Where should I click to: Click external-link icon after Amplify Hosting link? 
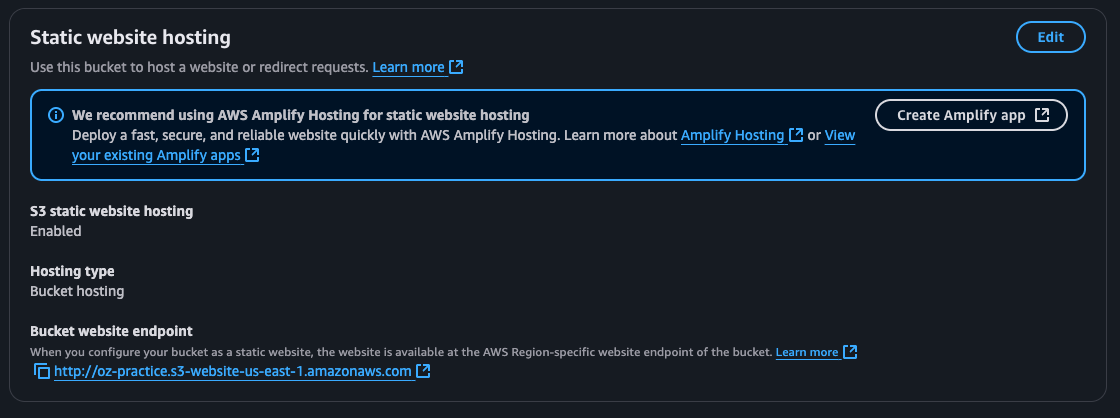tap(796, 135)
